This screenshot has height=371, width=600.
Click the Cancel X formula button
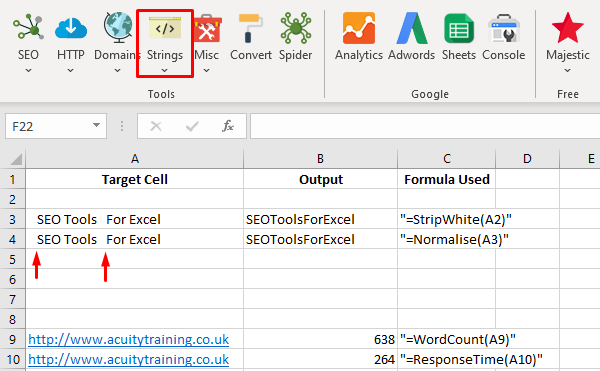coord(156,126)
